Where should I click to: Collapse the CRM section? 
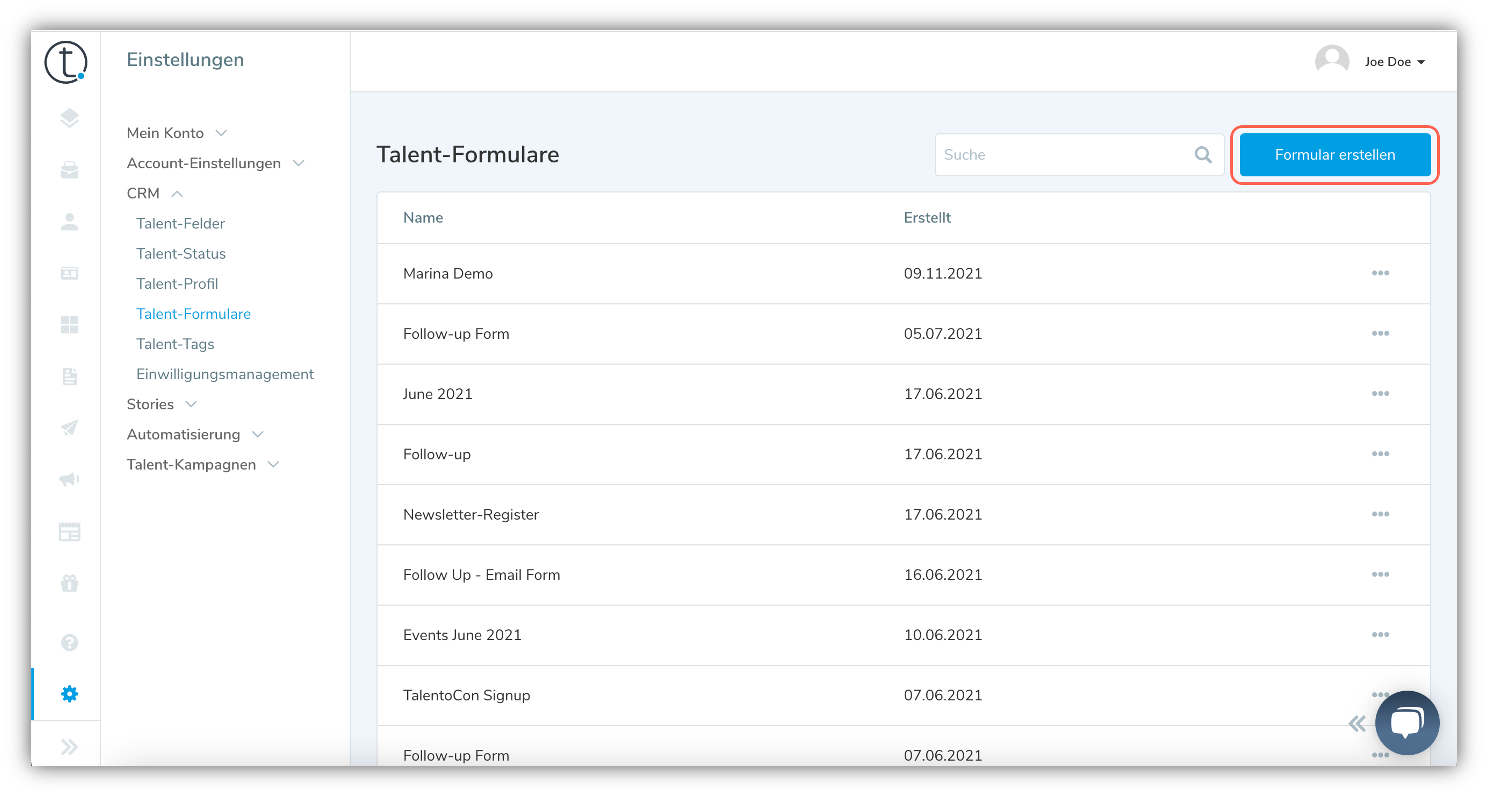click(155, 193)
